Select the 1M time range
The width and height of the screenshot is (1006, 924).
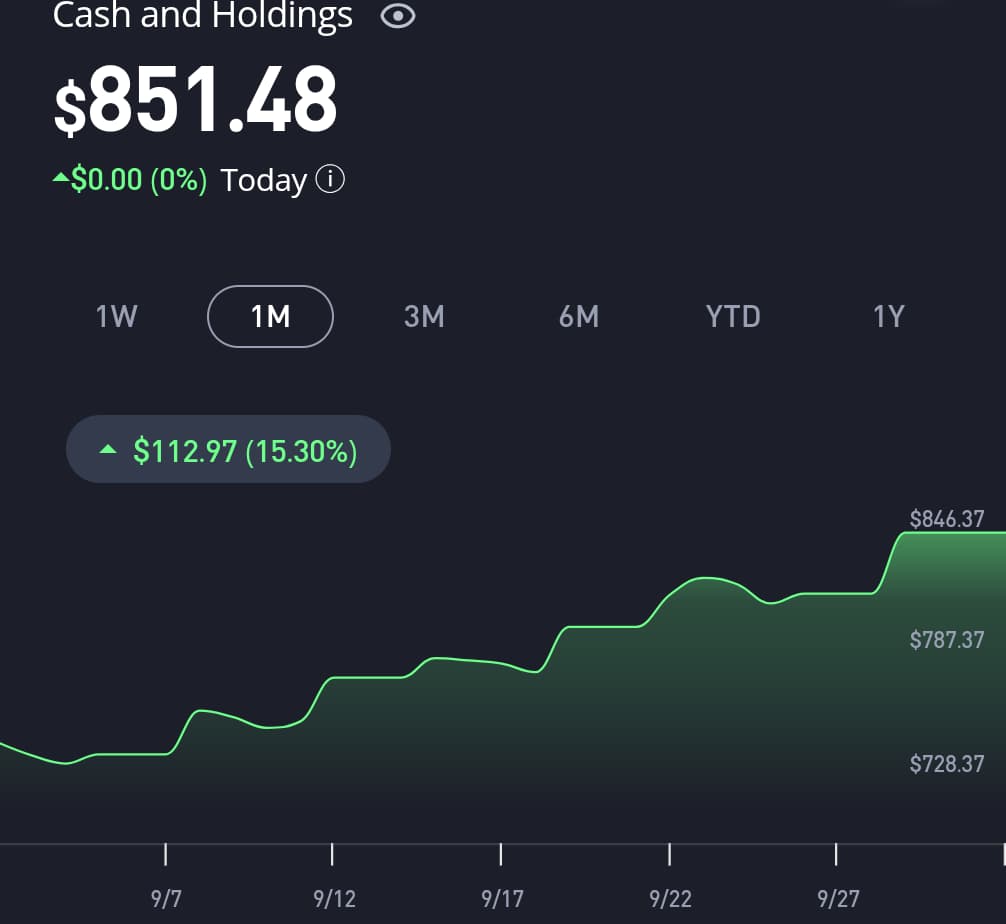point(270,317)
